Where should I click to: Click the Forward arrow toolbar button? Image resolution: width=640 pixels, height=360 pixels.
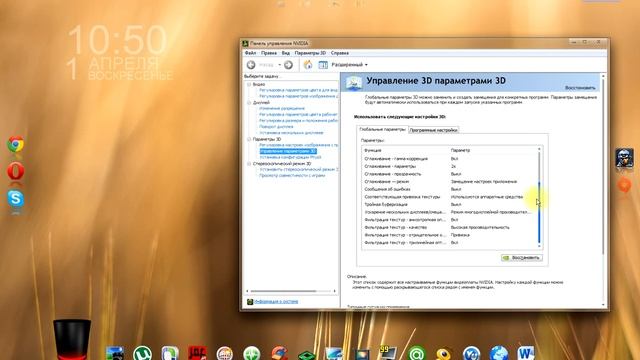(289, 64)
